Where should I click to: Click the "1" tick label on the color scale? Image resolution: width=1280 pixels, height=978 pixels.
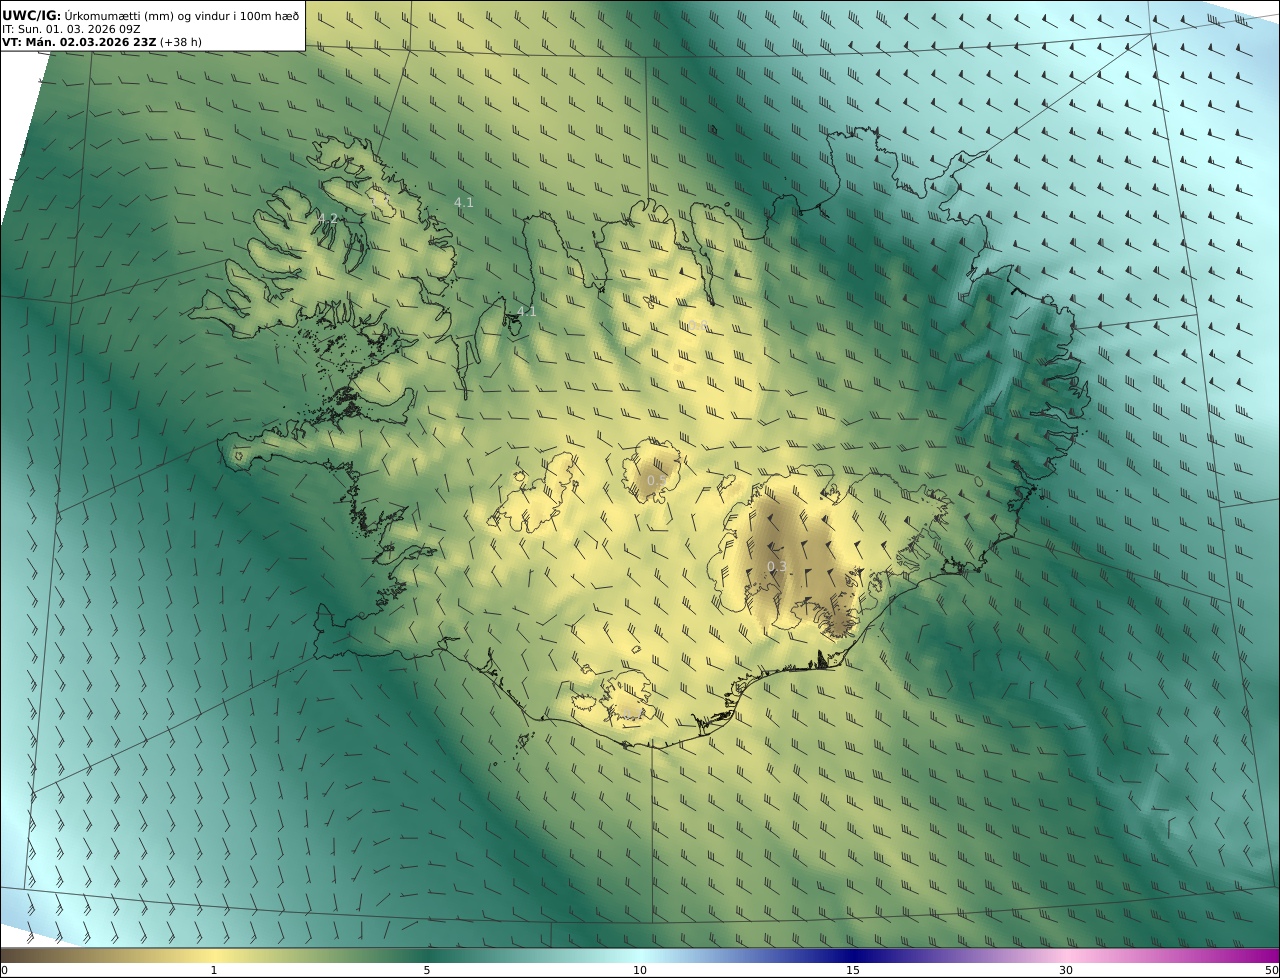coord(213,970)
